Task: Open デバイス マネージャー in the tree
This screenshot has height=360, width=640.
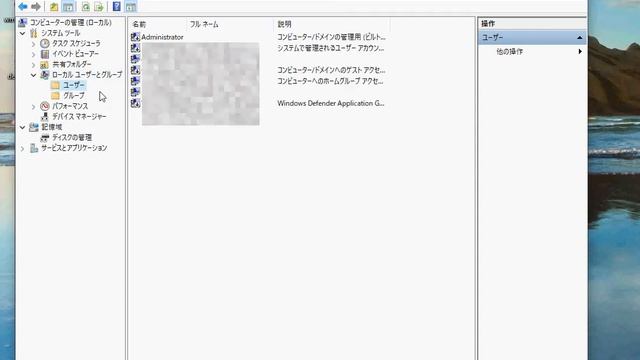Action: pos(79,117)
